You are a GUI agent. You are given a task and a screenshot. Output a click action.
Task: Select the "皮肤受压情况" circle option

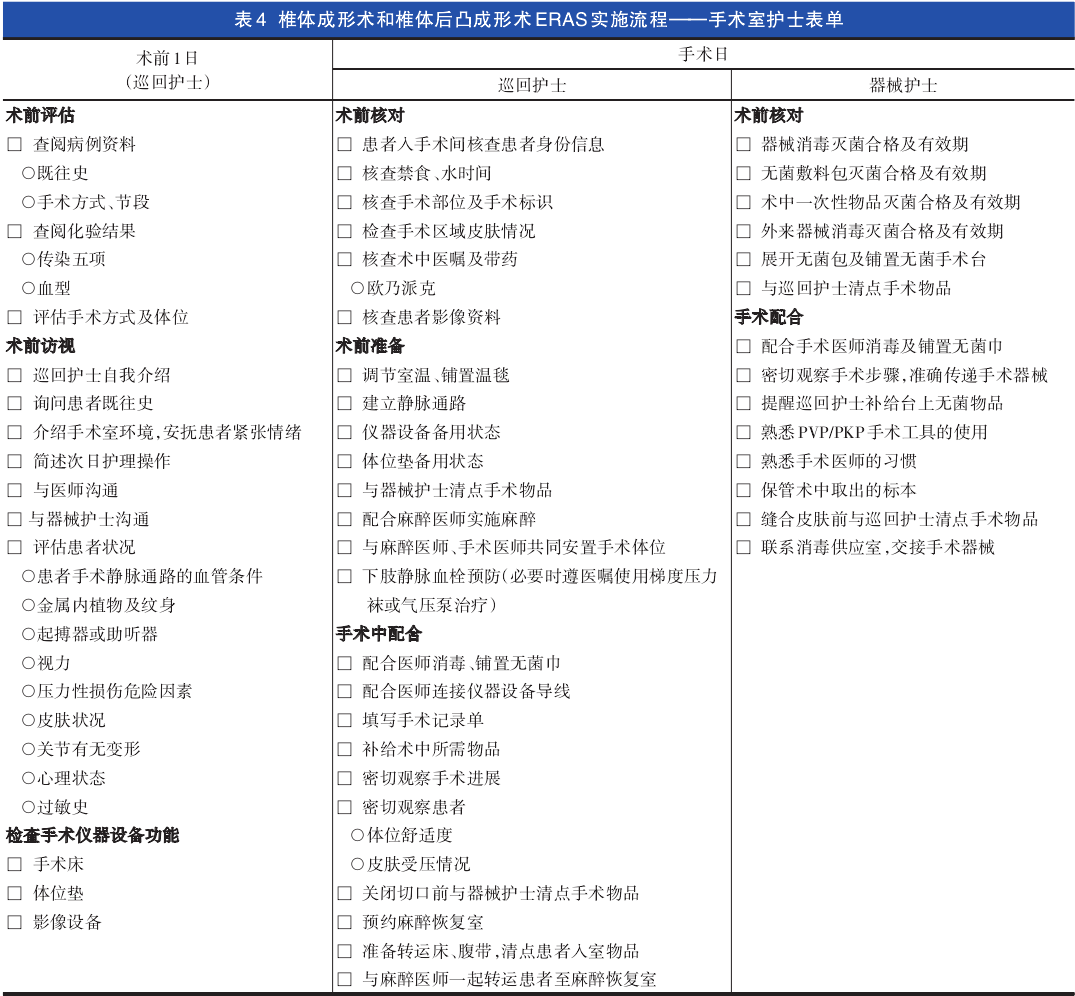(x=357, y=864)
